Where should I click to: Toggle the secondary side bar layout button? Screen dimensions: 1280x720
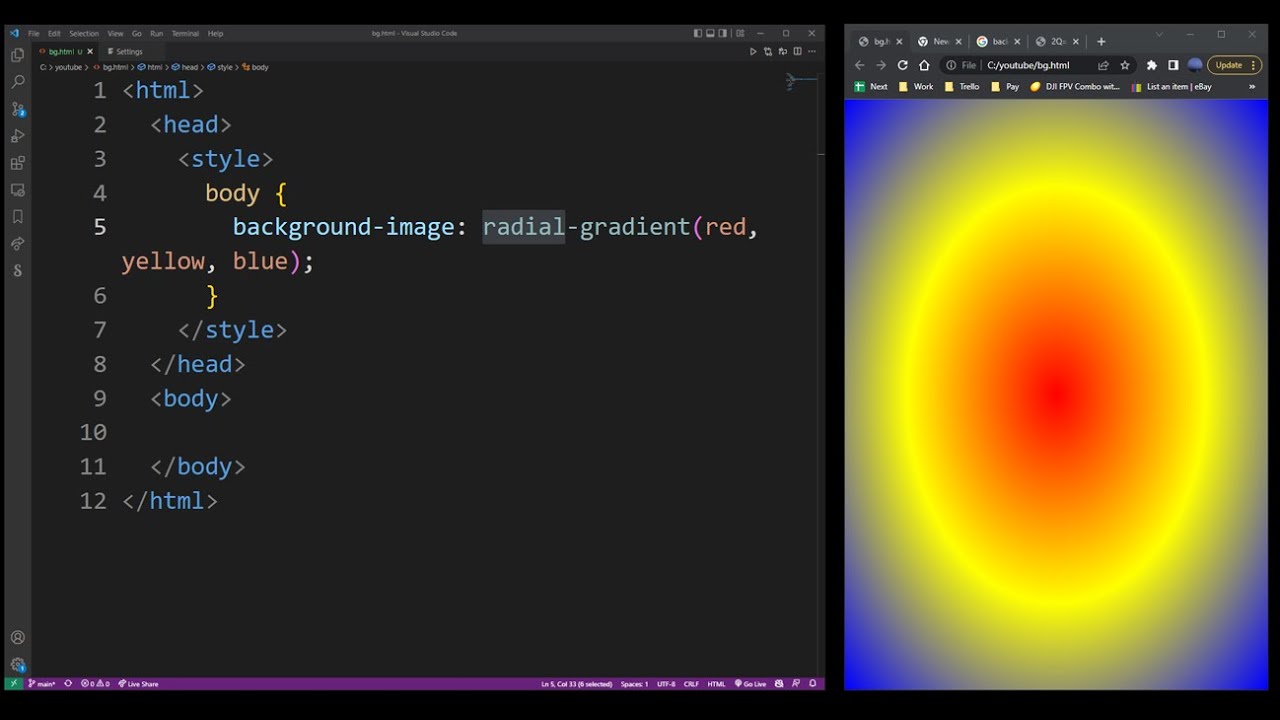click(x=724, y=33)
